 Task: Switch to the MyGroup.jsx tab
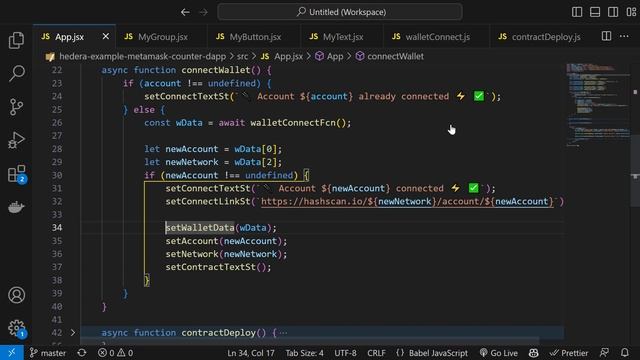tap(162, 37)
